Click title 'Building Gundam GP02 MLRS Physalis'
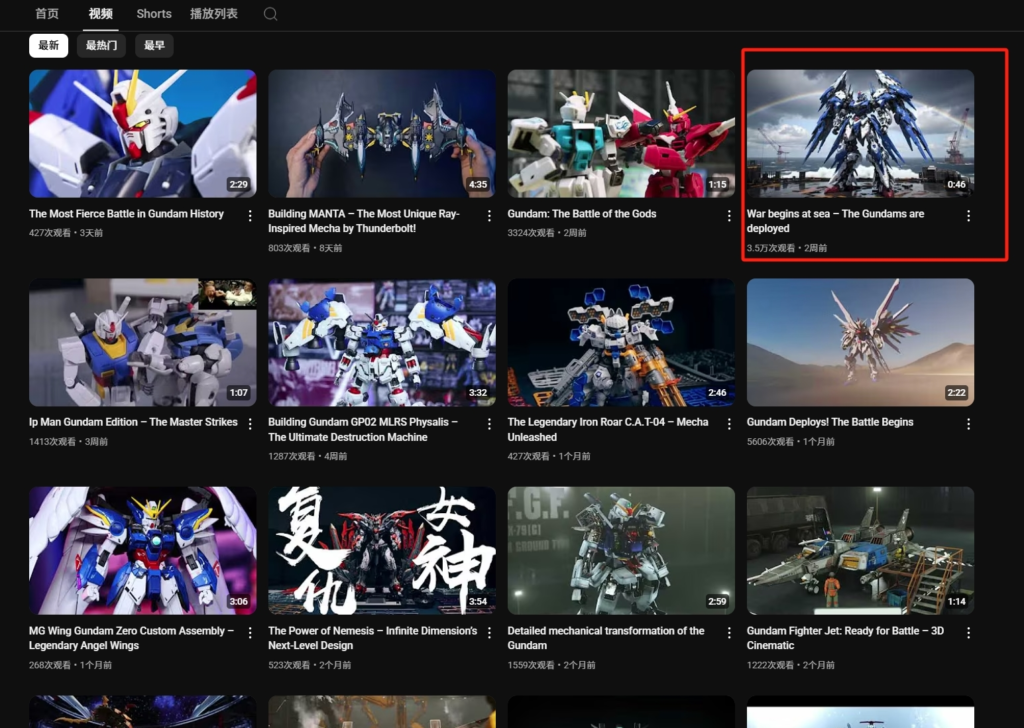 tap(362, 429)
